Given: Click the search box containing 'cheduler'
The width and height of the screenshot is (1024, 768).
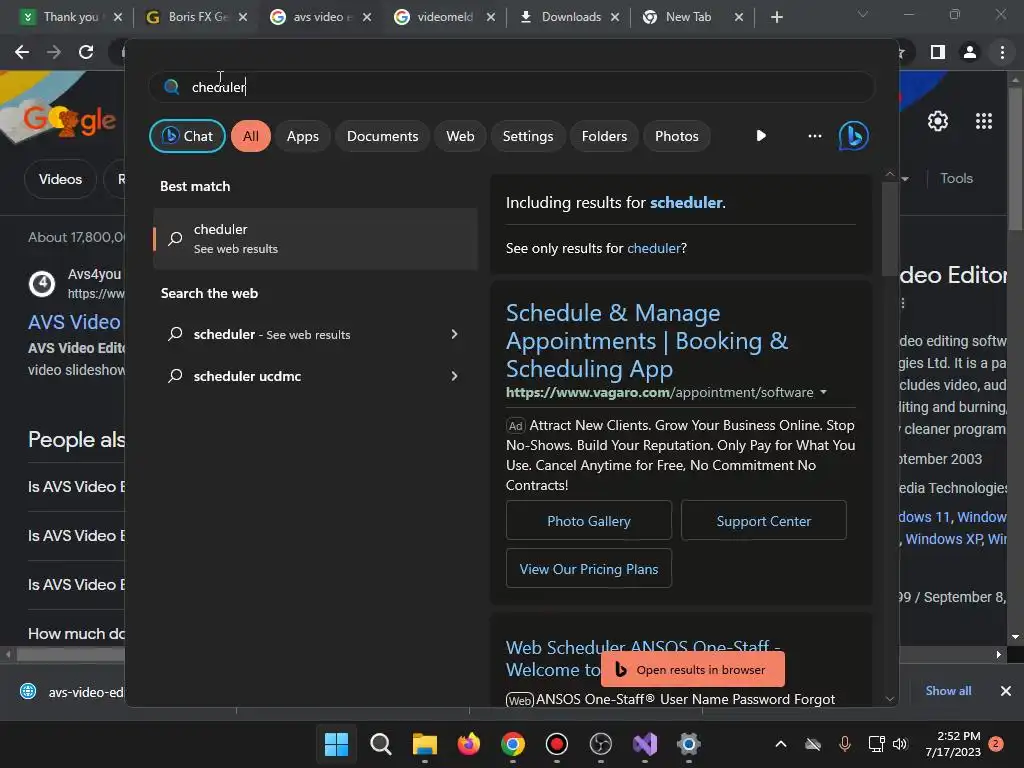Looking at the screenshot, I should (512, 87).
